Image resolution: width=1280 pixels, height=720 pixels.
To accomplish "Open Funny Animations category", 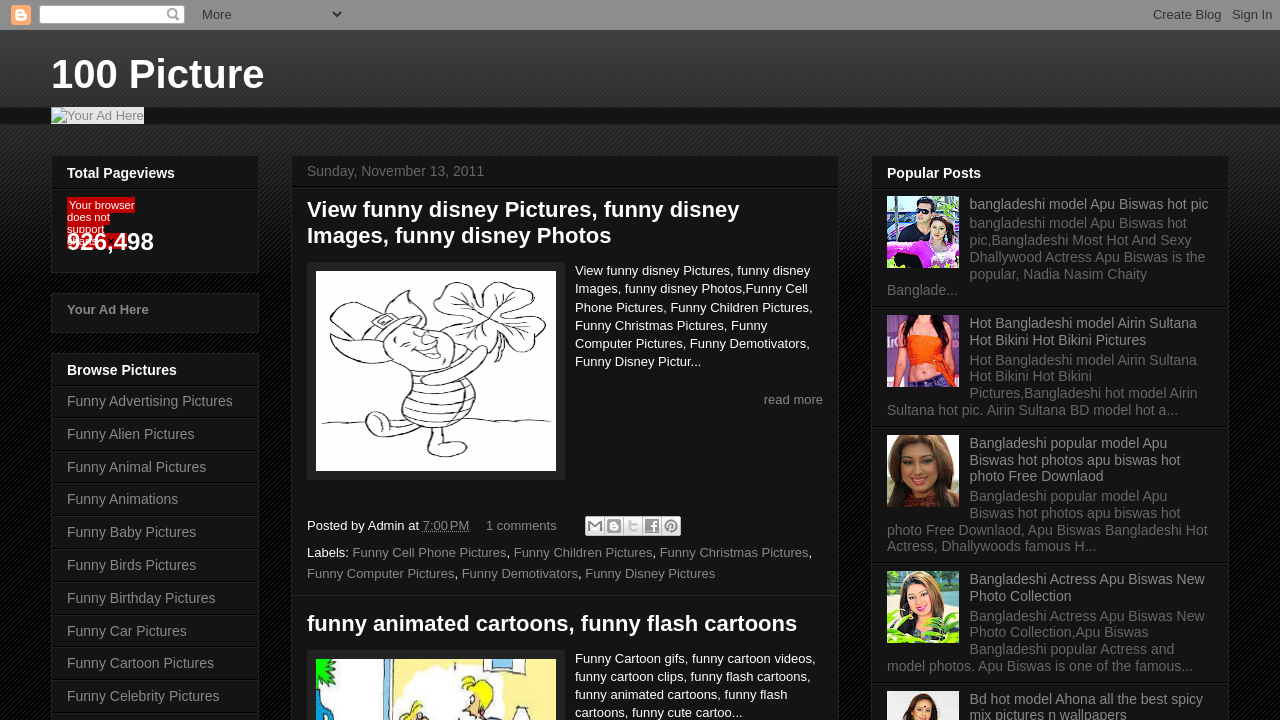I will [123, 499].
